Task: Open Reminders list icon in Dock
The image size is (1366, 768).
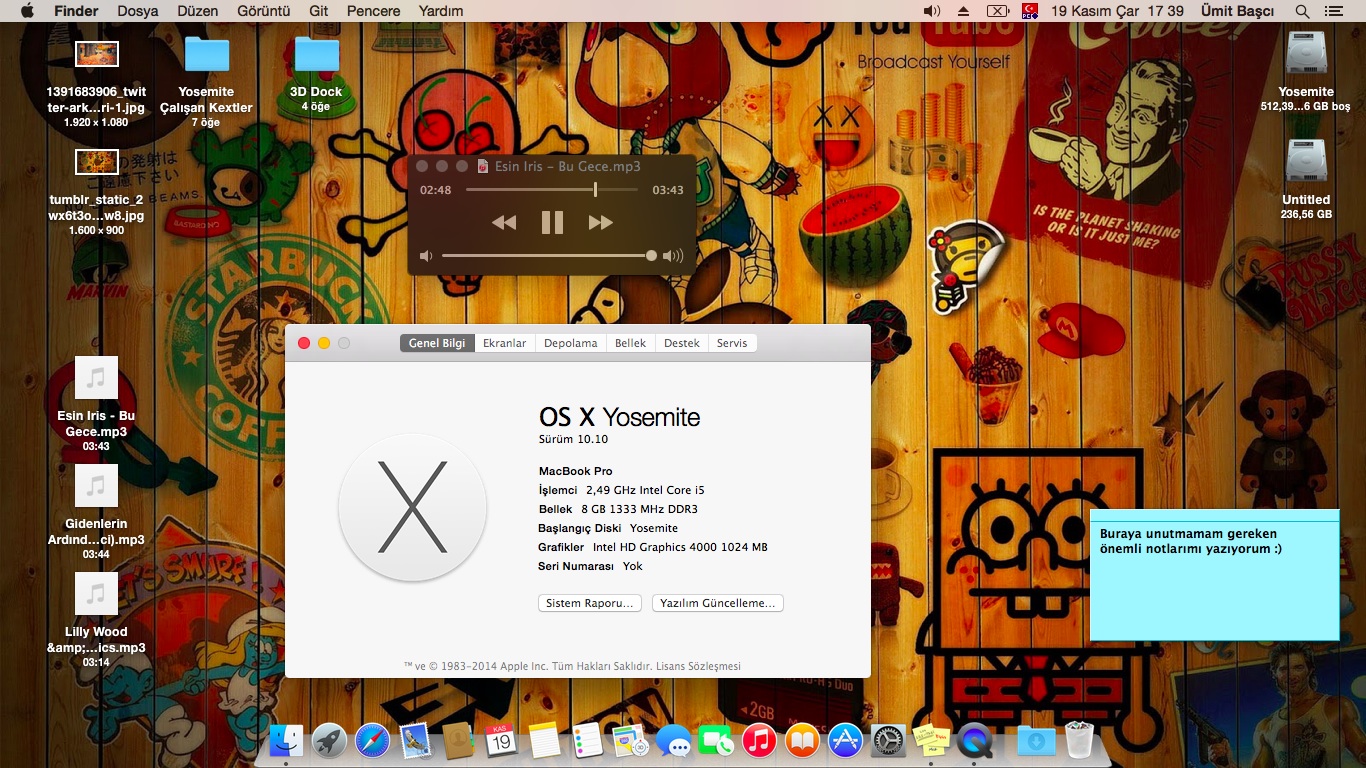Action: 587,741
